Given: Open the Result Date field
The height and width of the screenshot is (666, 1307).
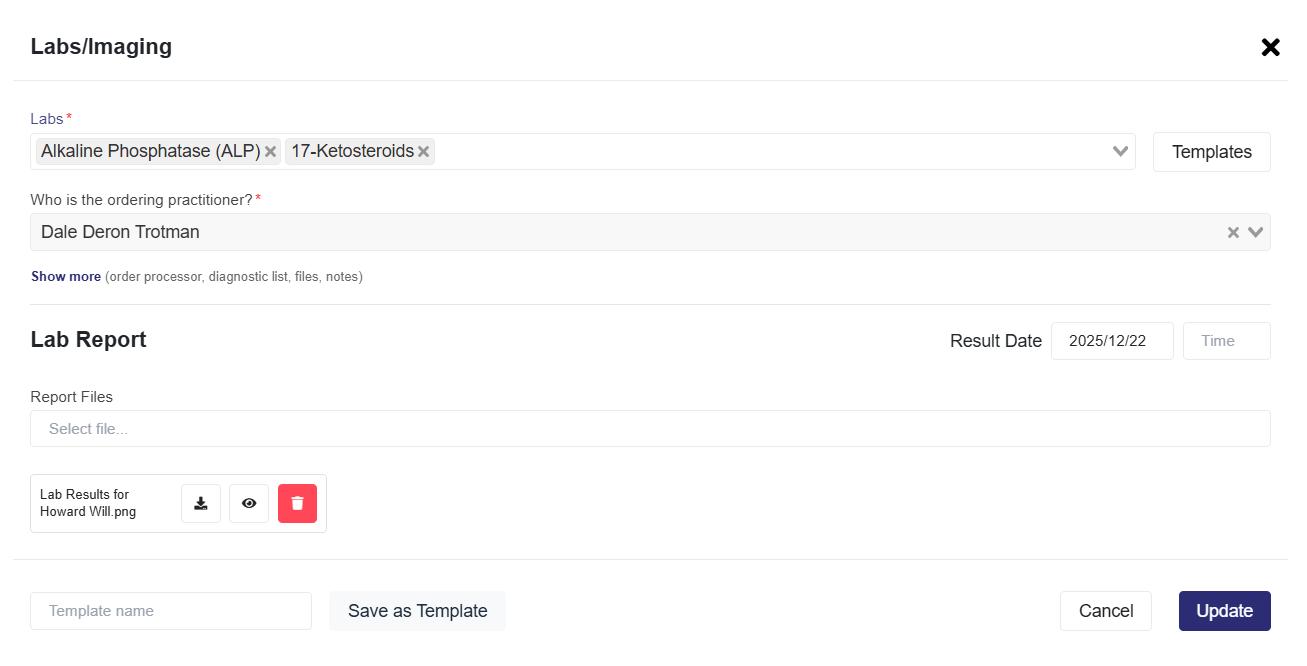Looking at the screenshot, I should click(x=1111, y=341).
